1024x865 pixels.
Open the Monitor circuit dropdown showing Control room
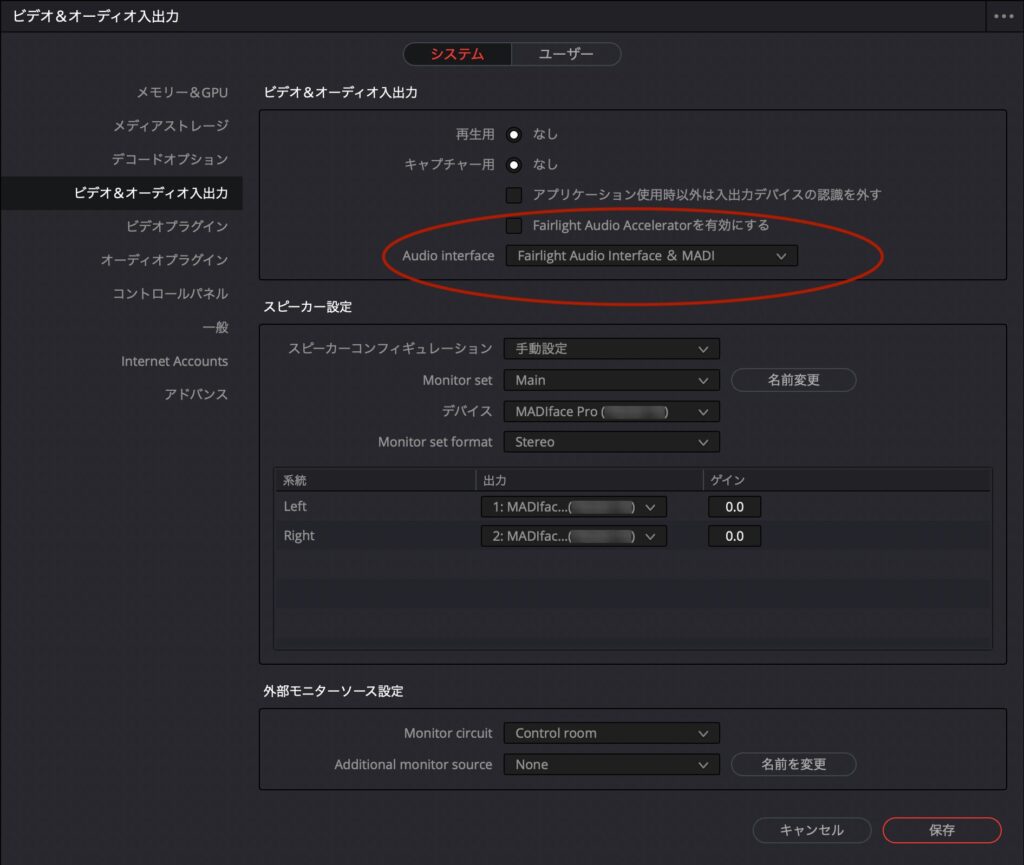(611, 733)
